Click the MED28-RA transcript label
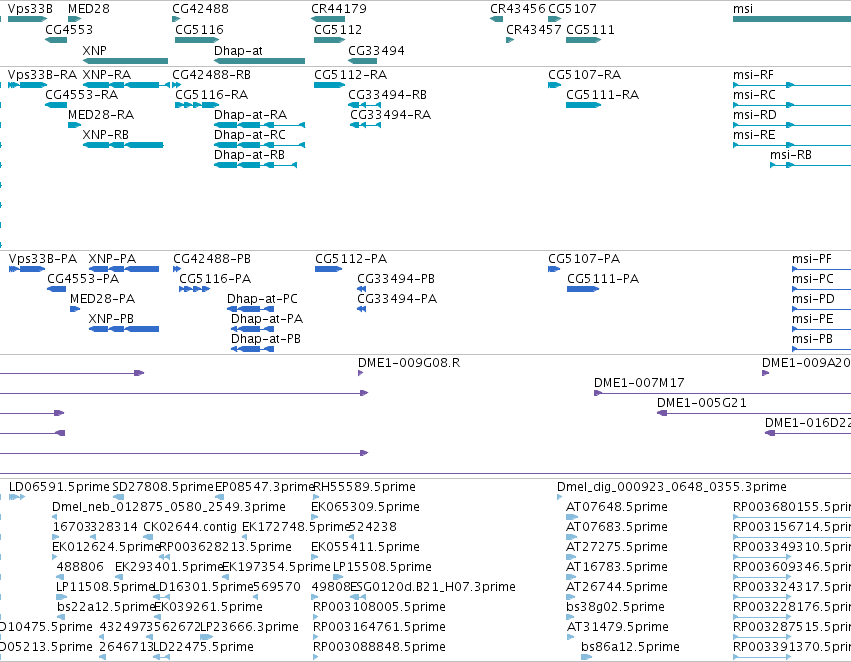851x662 pixels. point(101,114)
